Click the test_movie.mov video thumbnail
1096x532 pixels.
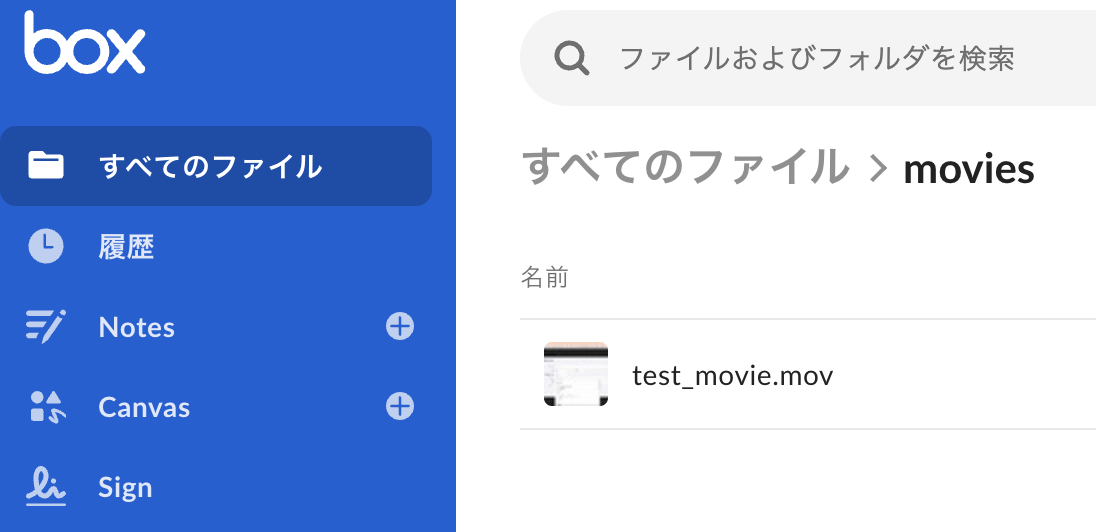[576, 374]
